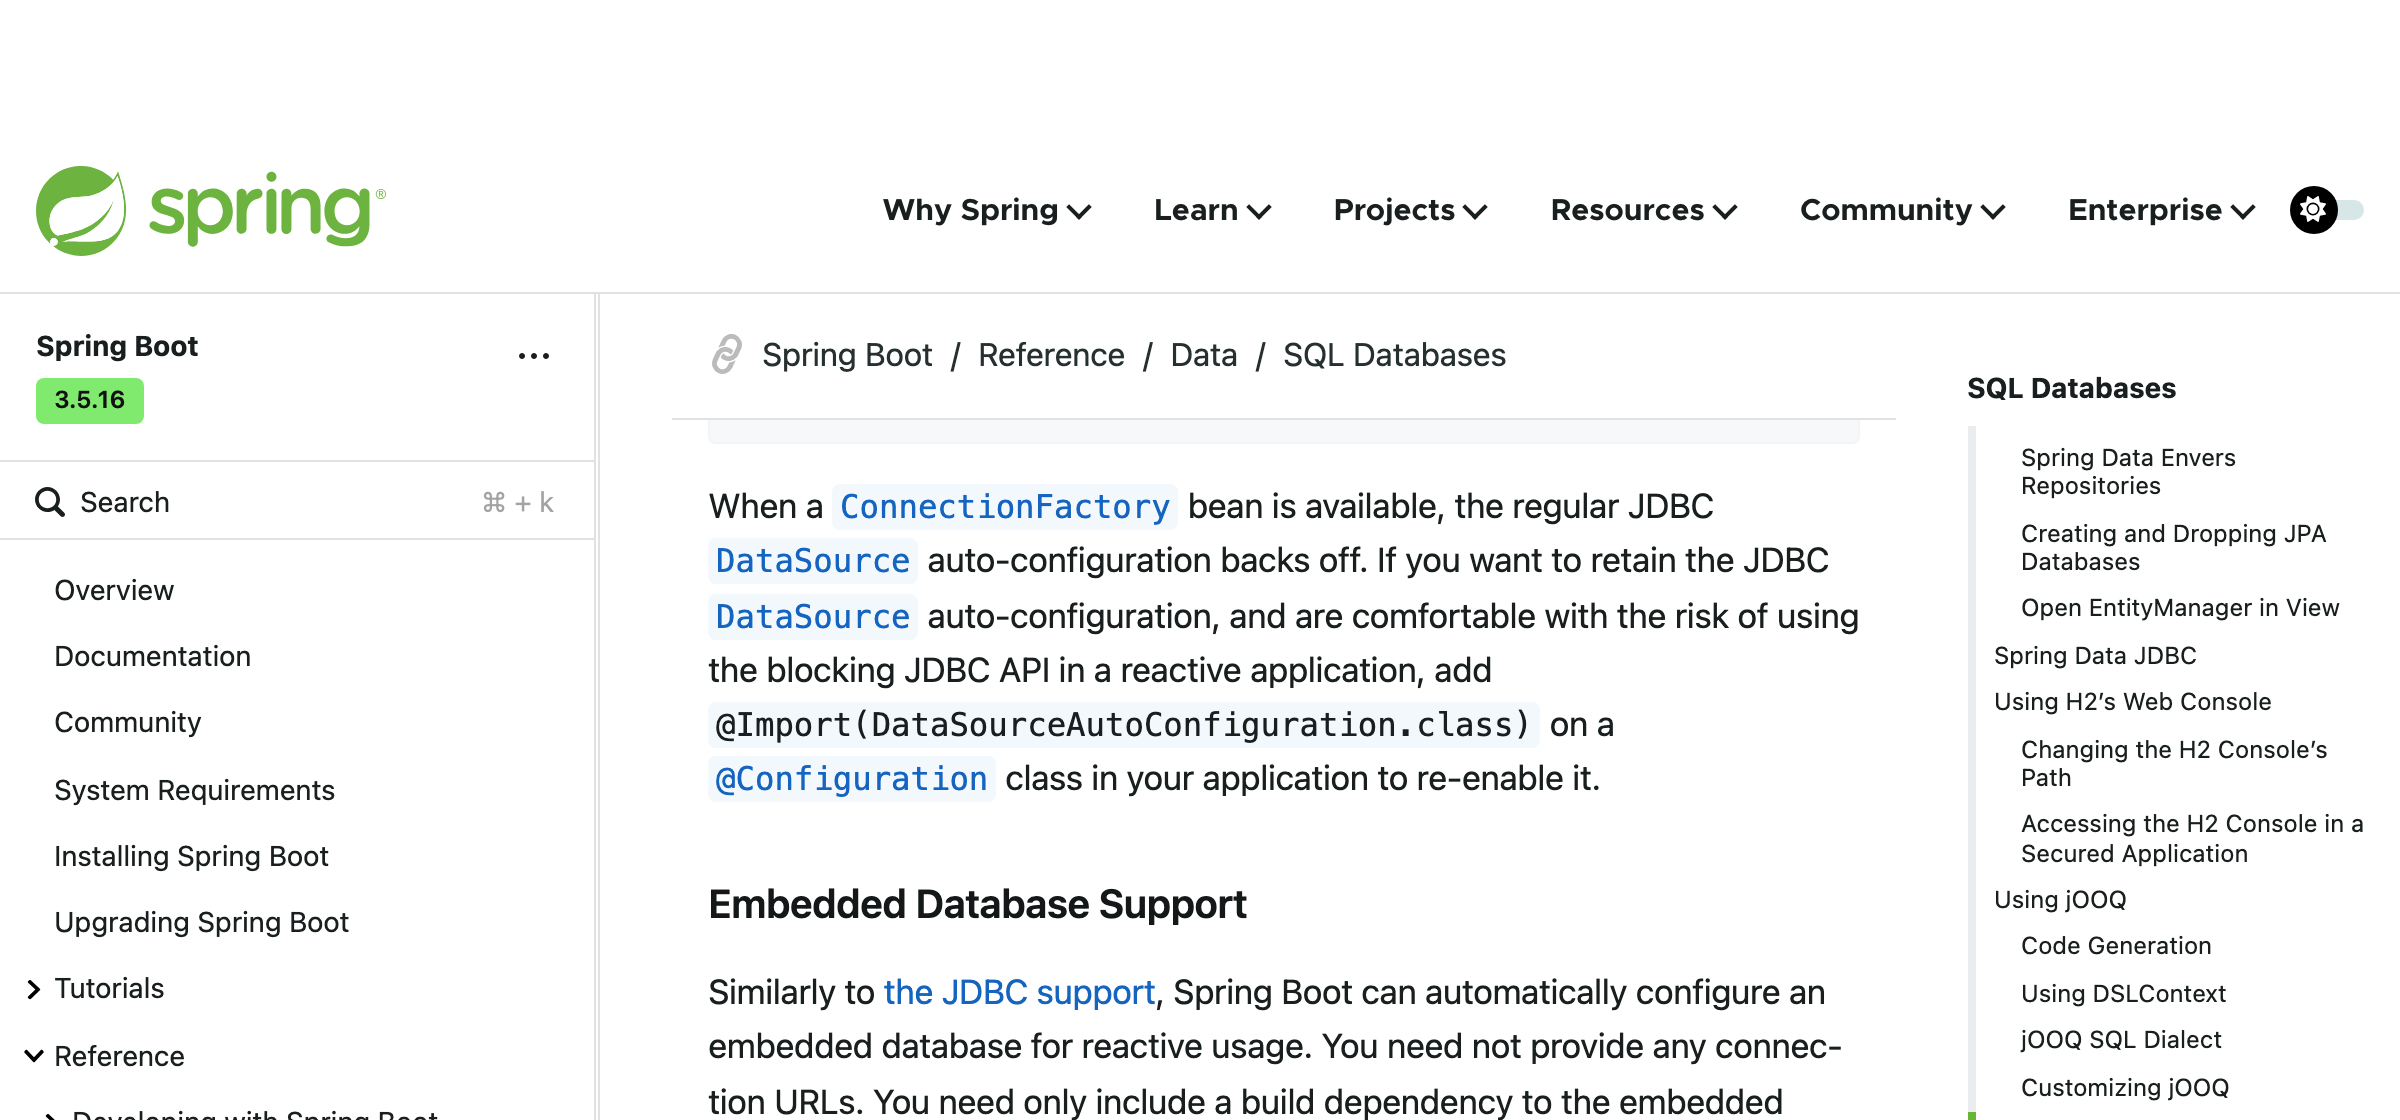Screen dimensions: 2400x1120
Task: Click the Spring leaf logo
Action: [x=81, y=210]
